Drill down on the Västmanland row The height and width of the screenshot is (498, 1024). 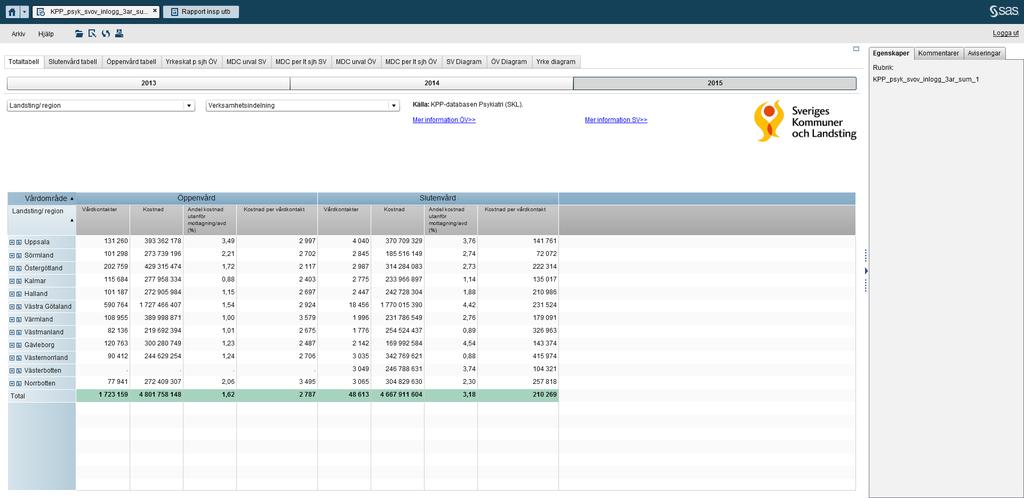(x=19, y=332)
